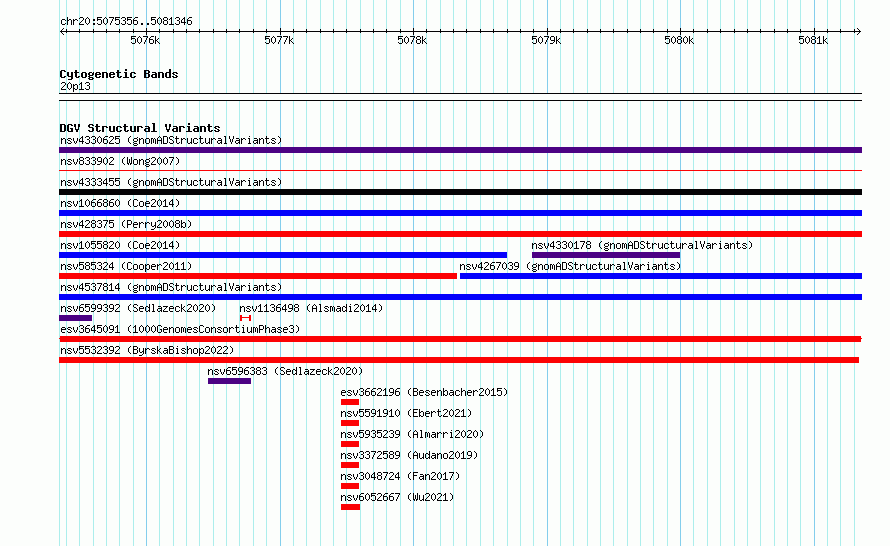The height and width of the screenshot is (546, 890).
Task: Click the nsv3048724 (Fan2017) label
Action: tap(400, 476)
